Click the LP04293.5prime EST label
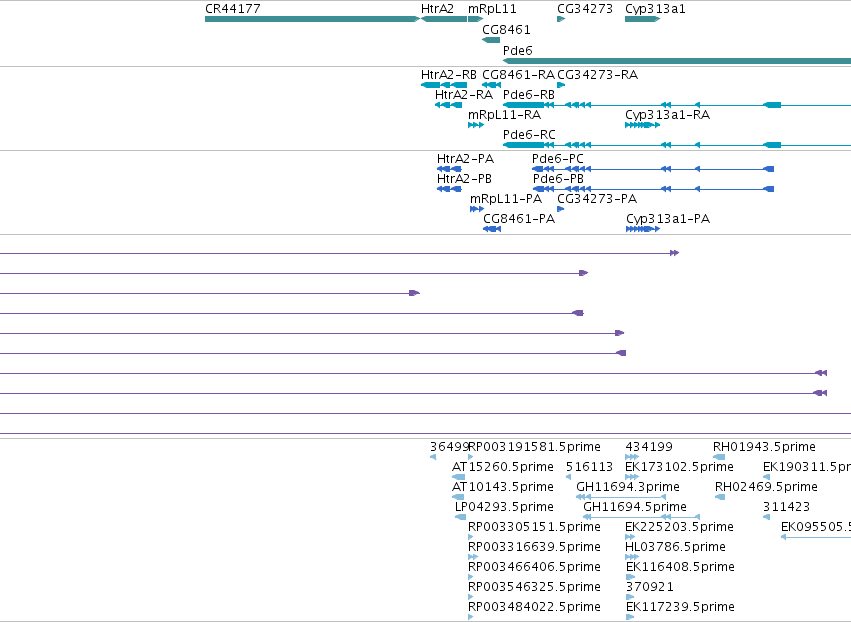The width and height of the screenshot is (851, 622). (x=504, y=507)
